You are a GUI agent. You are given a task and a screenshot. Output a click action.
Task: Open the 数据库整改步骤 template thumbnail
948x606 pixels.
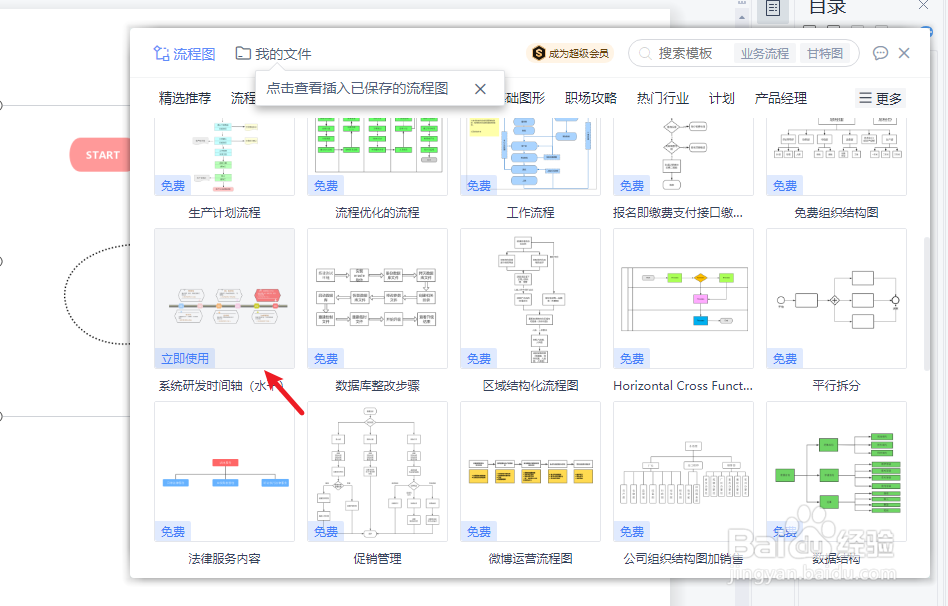pyautogui.click(x=377, y=297)
